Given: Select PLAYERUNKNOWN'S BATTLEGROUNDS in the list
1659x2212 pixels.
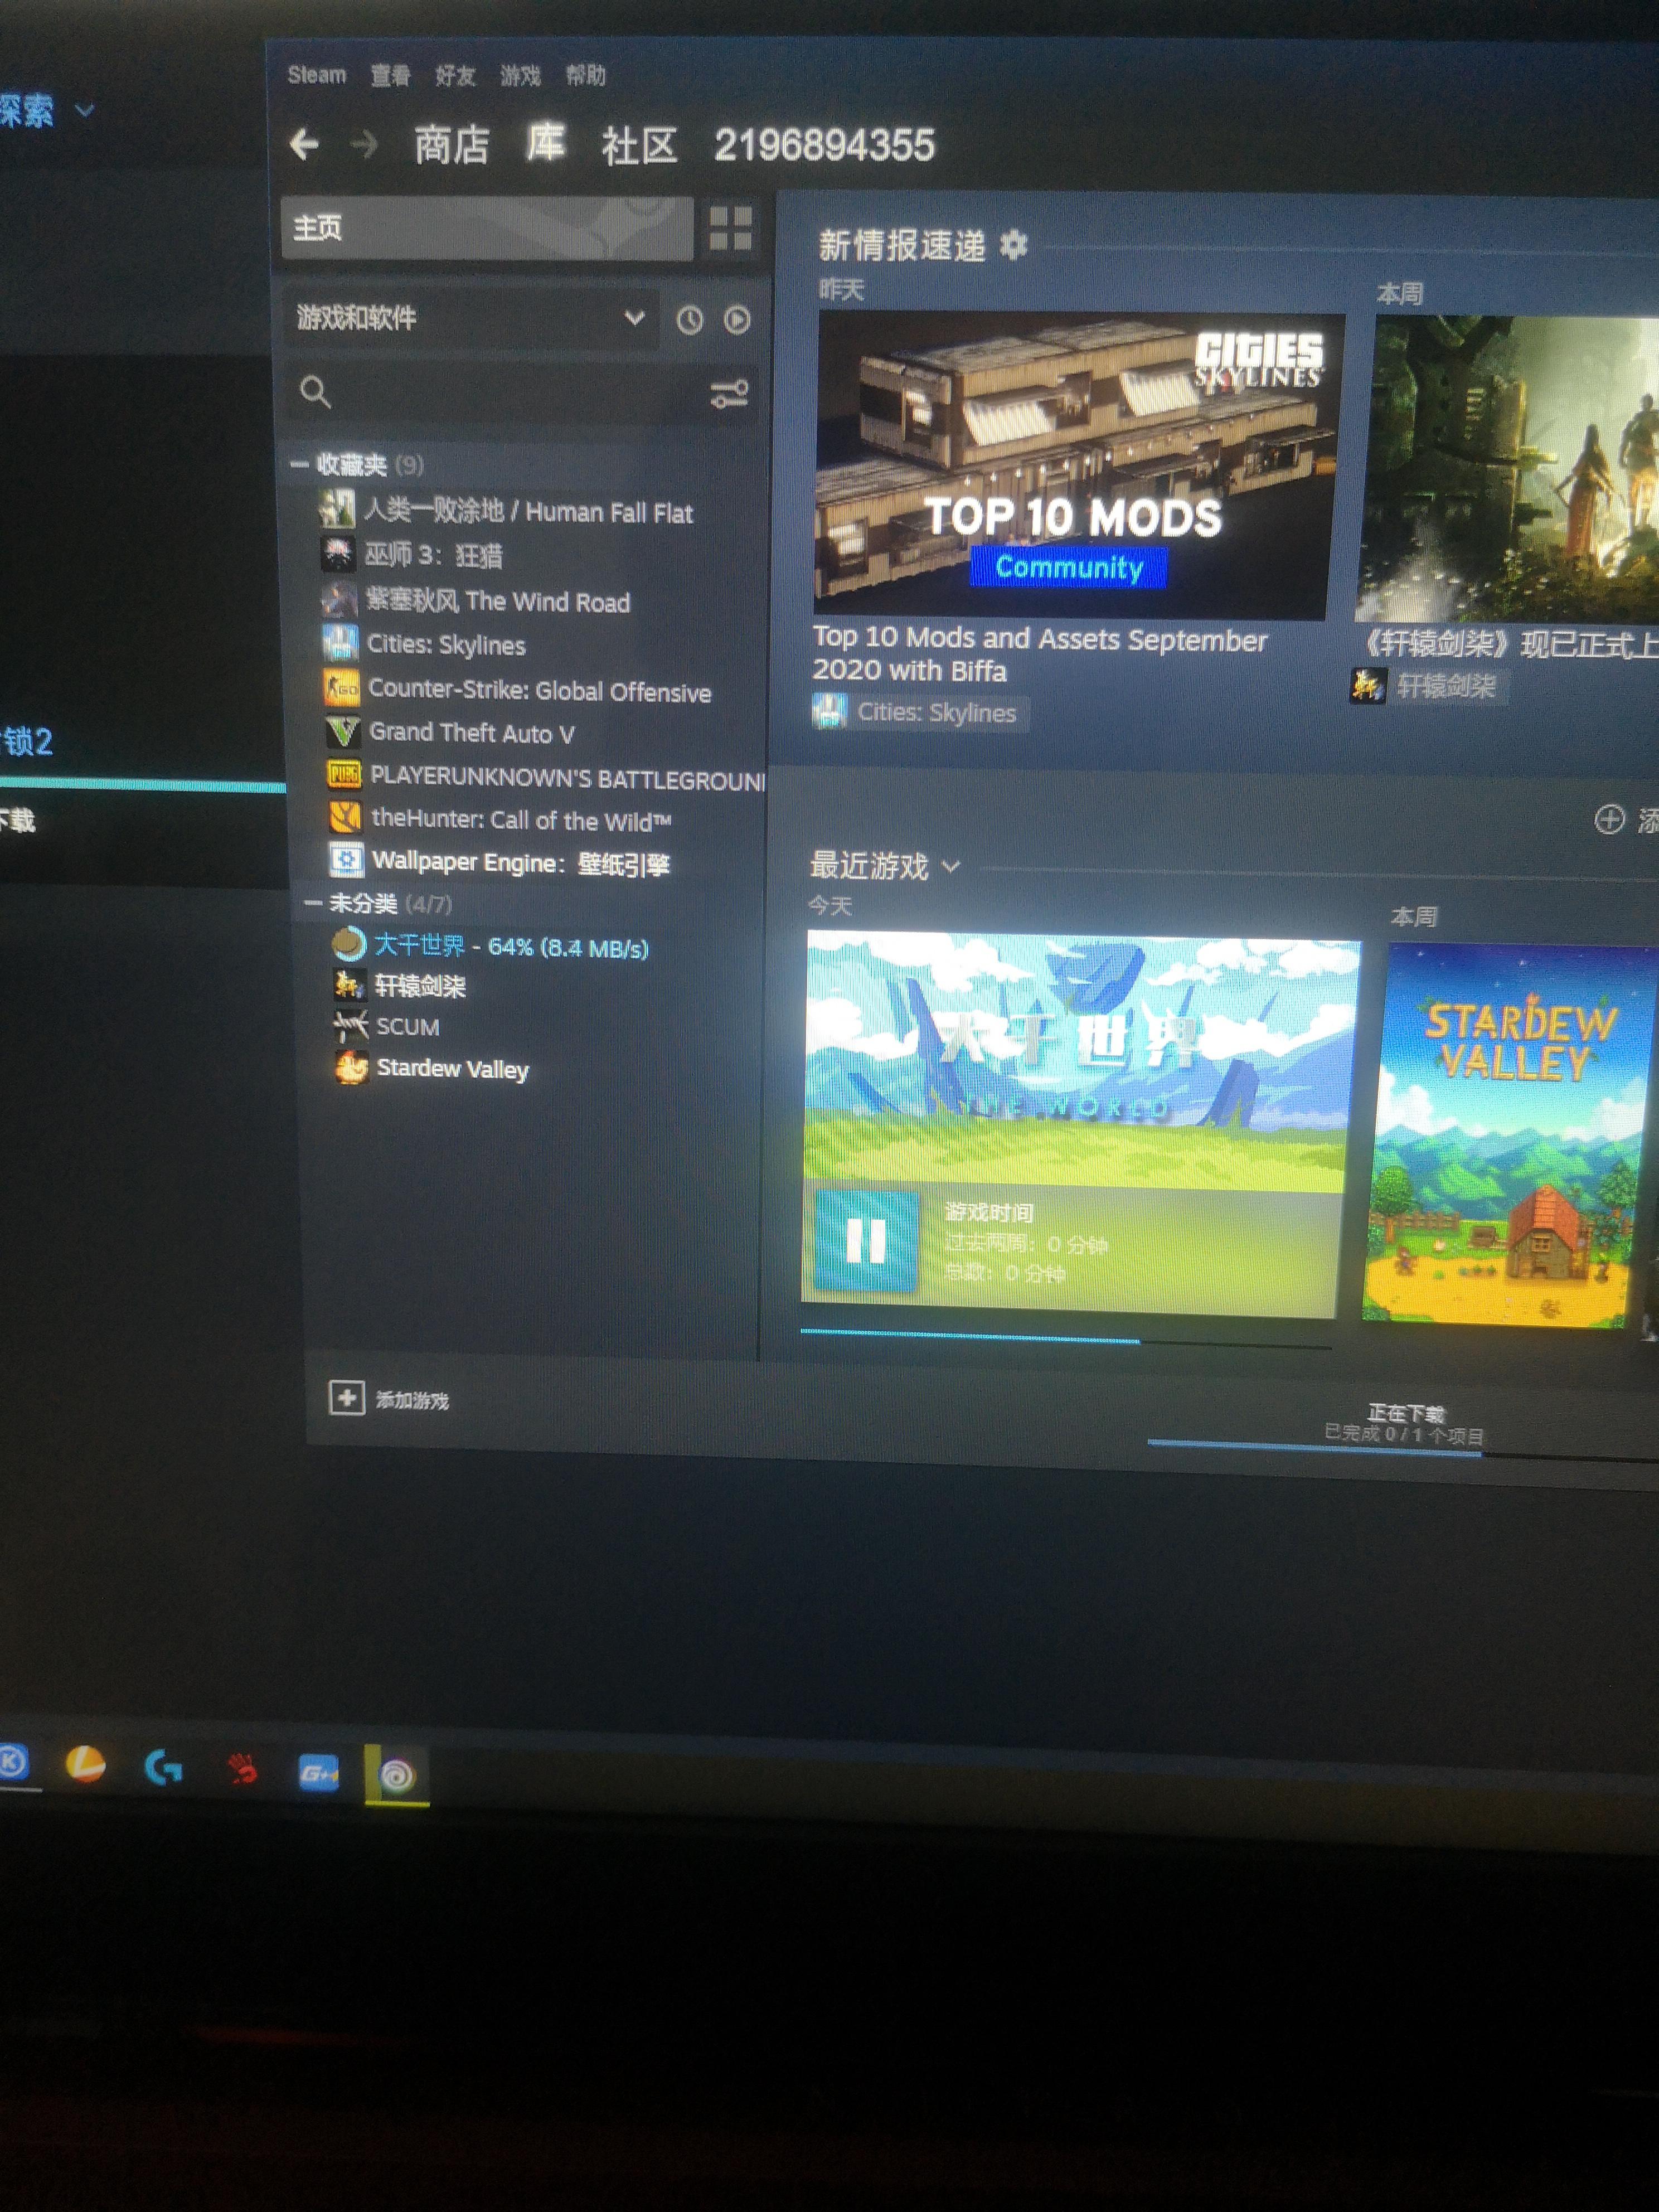Looking at the screenshot, I should tap(567, 778).
